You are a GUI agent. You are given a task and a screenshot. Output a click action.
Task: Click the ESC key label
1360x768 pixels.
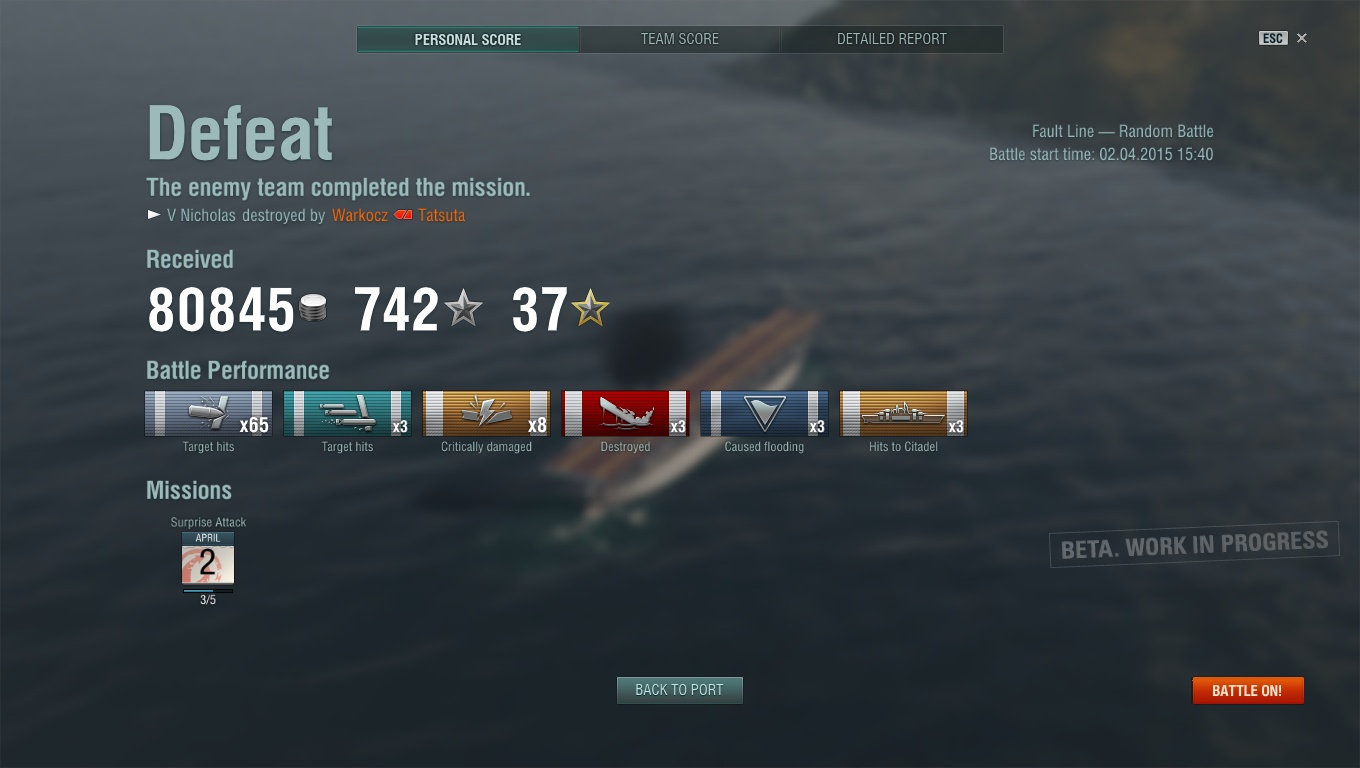tap(1273, 38)
